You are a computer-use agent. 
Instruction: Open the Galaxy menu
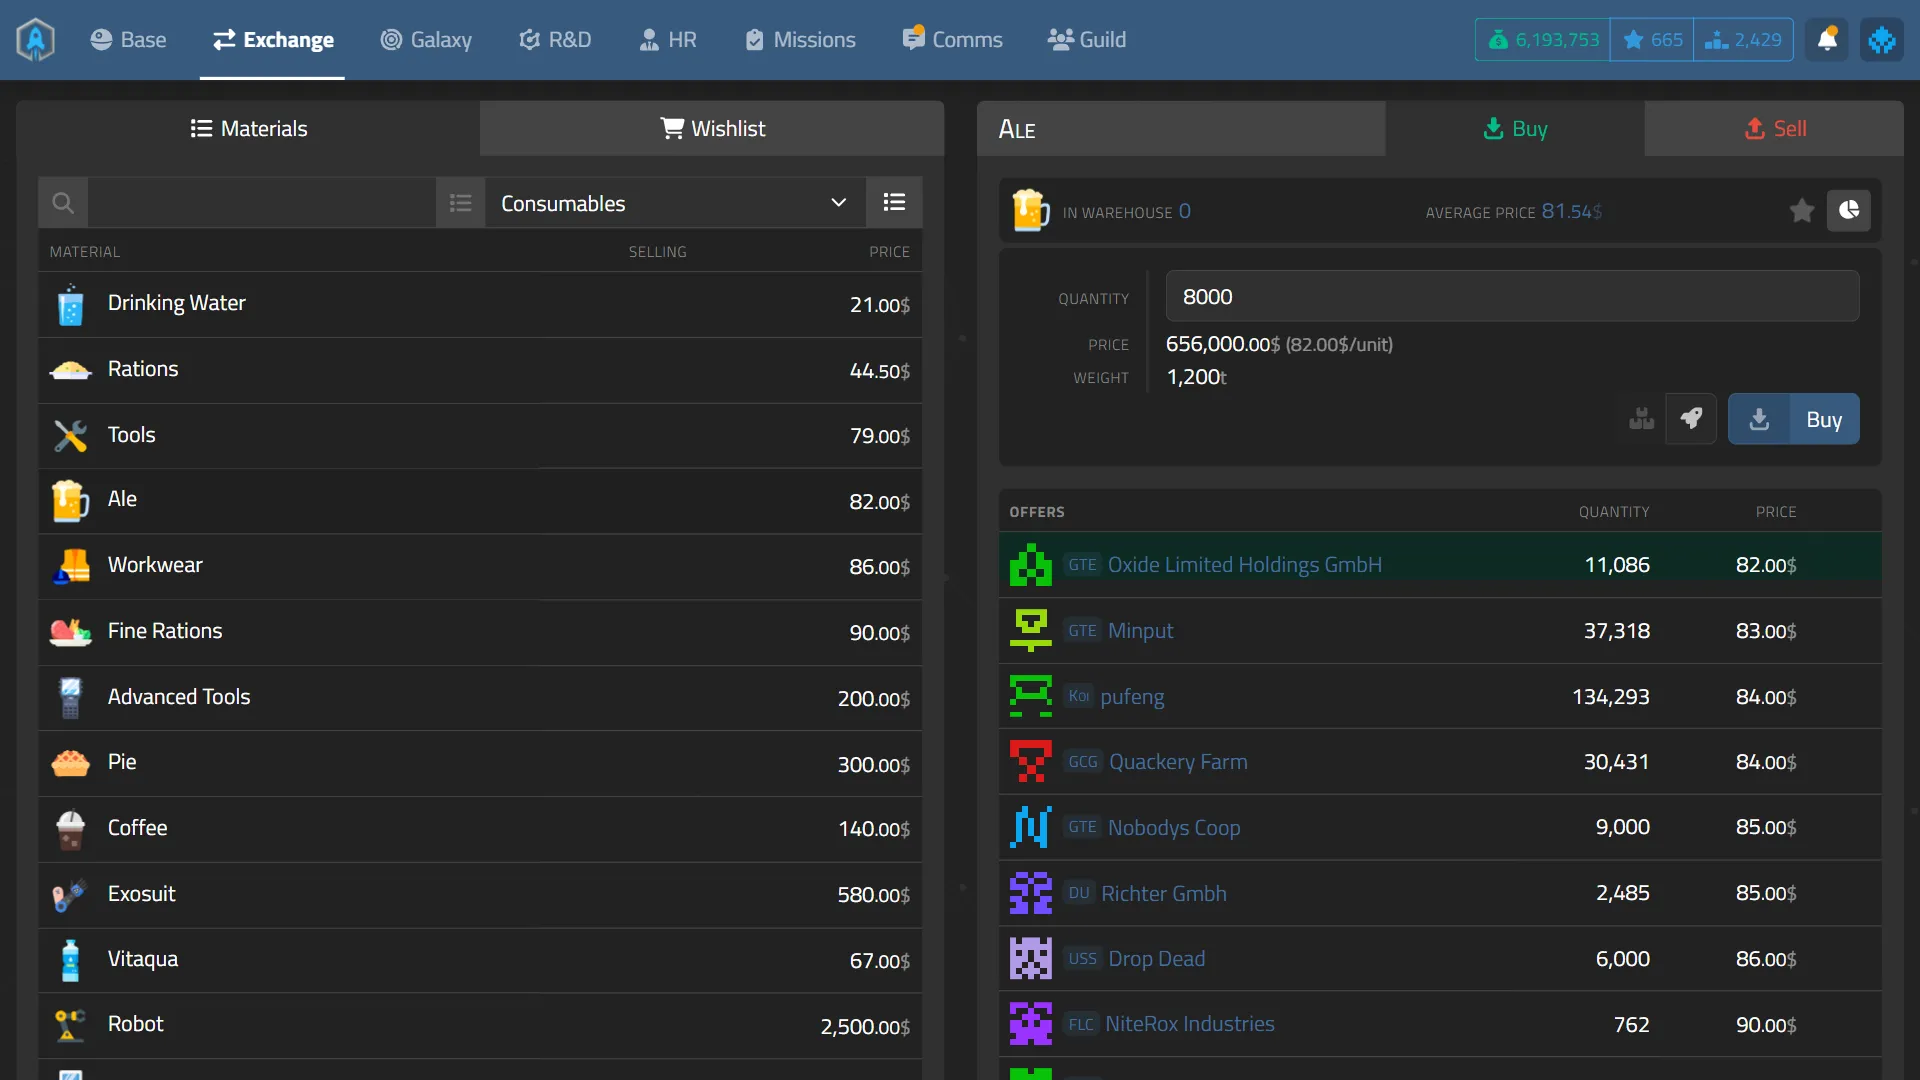point(426,40)
